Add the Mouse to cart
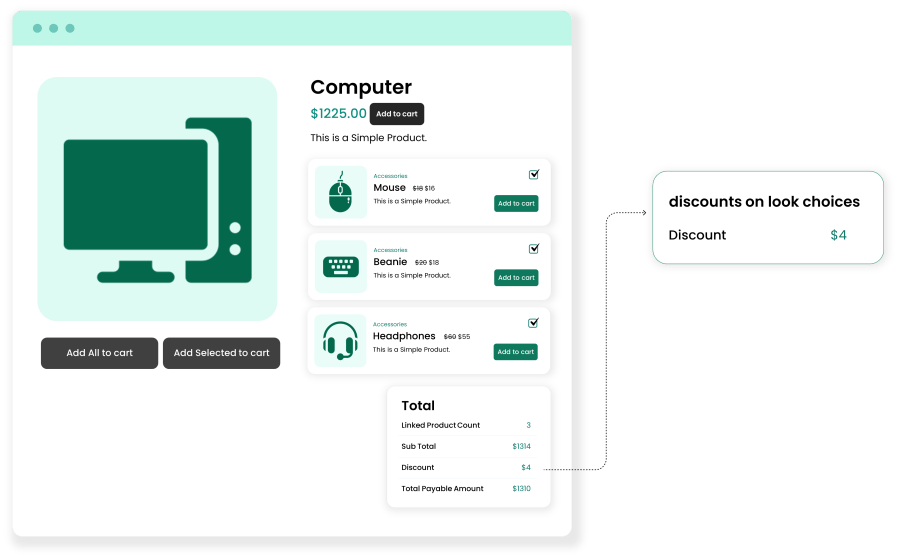Viewport: 899px width, 559px height. (x=516, y=204)
